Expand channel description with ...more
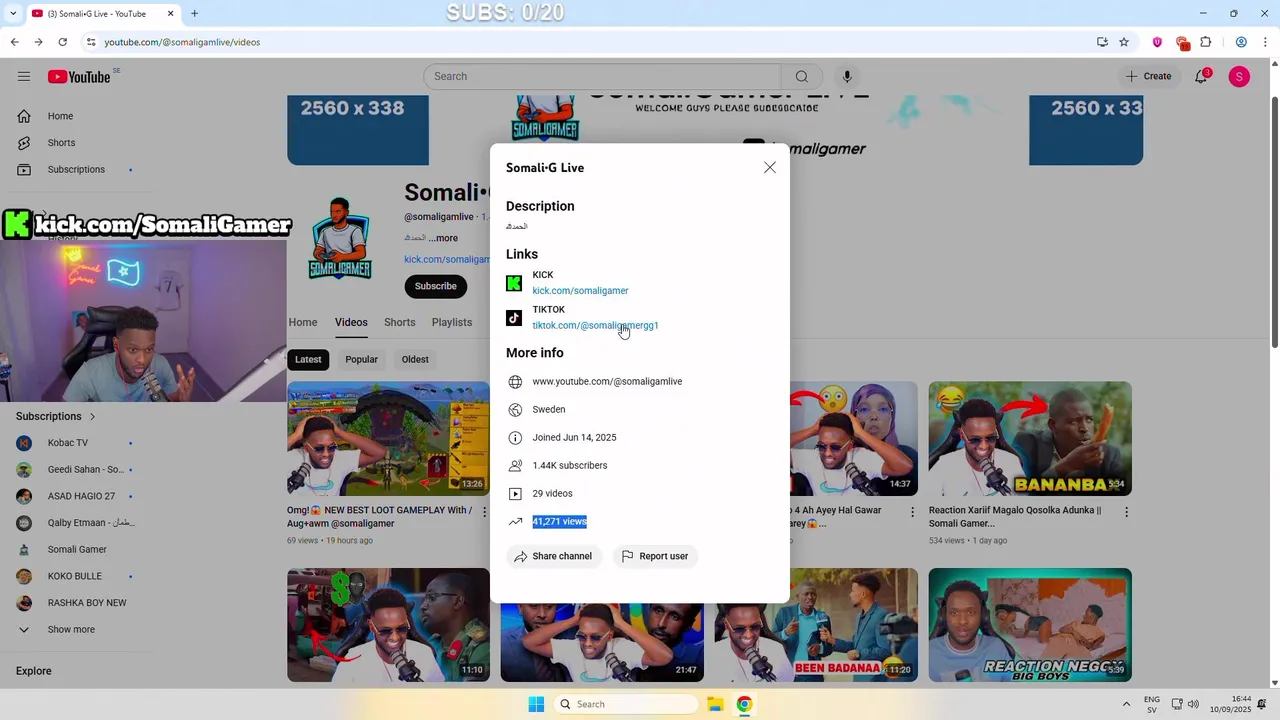The image size is (1280, 720). 443,238
